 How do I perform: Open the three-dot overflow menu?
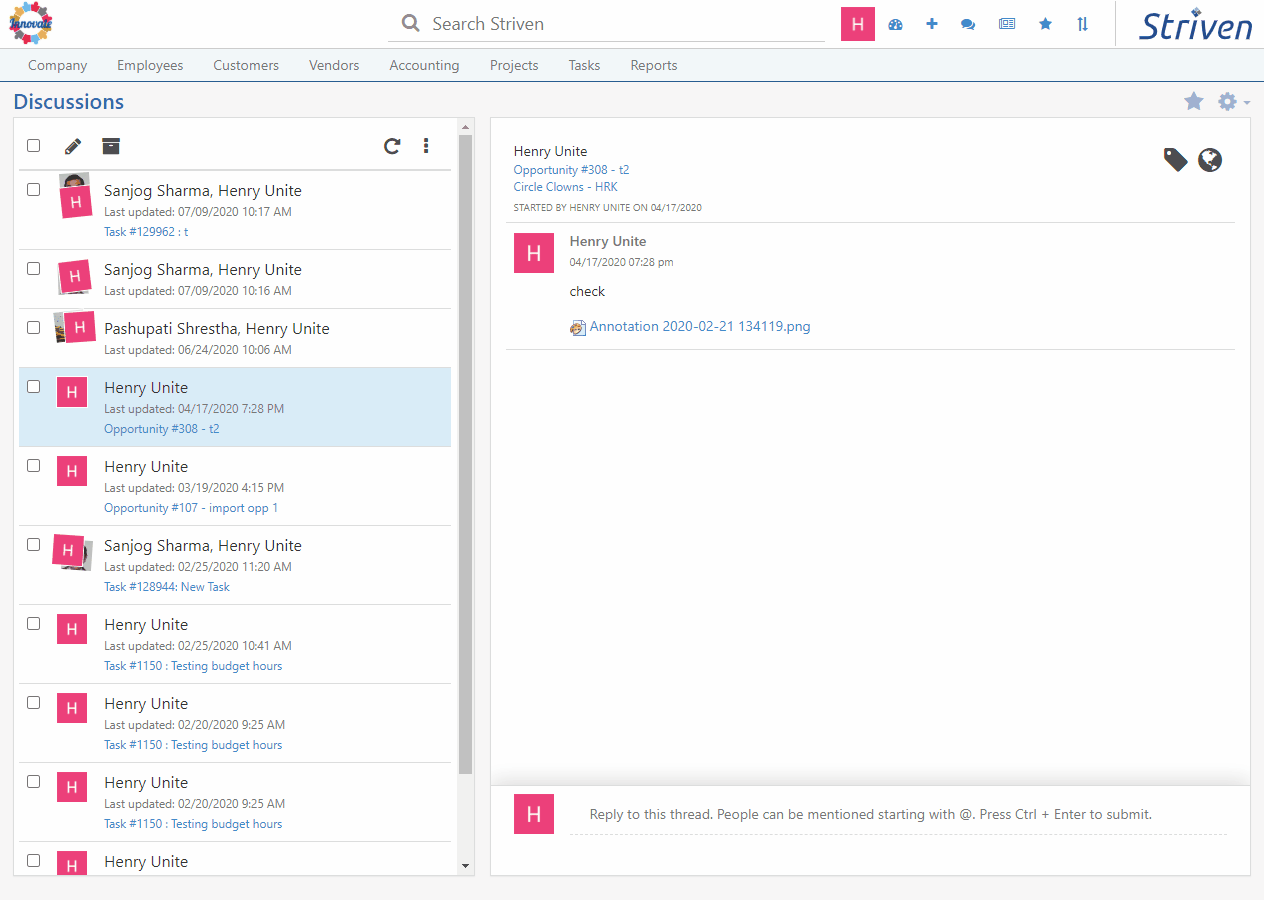tap(426, 146)
